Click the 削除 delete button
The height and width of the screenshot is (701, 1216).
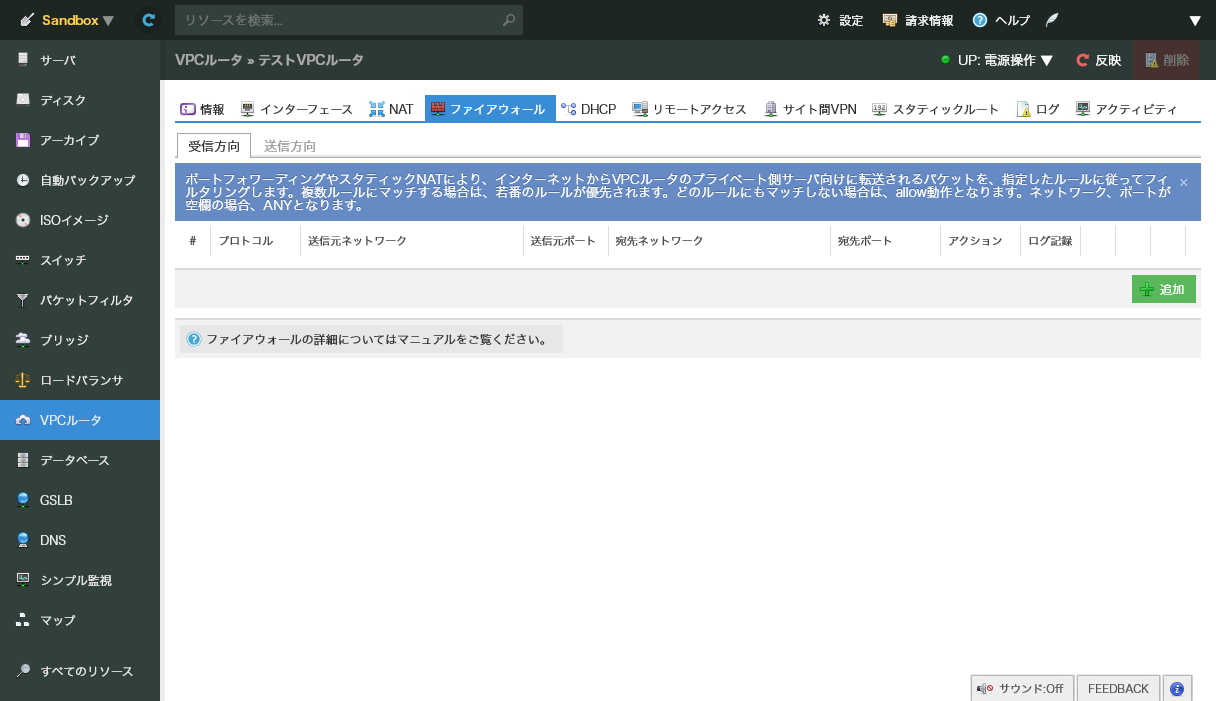(x=1166, y=60)
